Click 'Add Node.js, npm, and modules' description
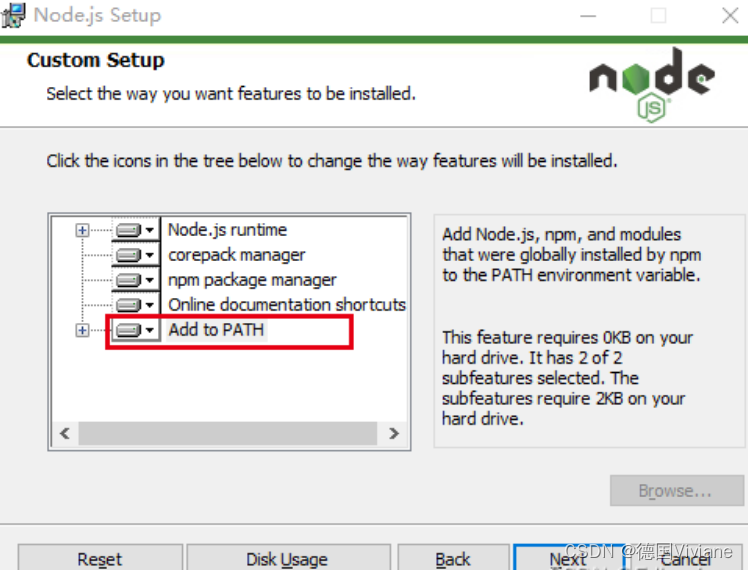The image size is (748, 570). [571, 255]
